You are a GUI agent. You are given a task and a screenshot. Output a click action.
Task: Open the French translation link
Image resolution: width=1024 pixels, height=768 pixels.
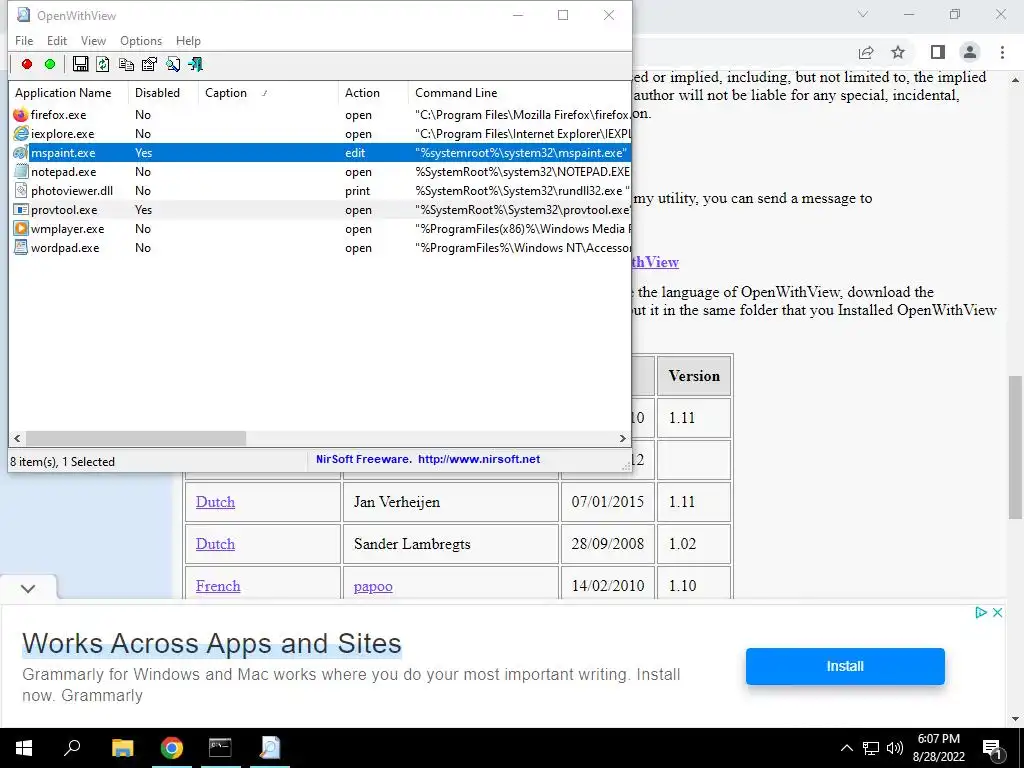(x=218, y=586)
